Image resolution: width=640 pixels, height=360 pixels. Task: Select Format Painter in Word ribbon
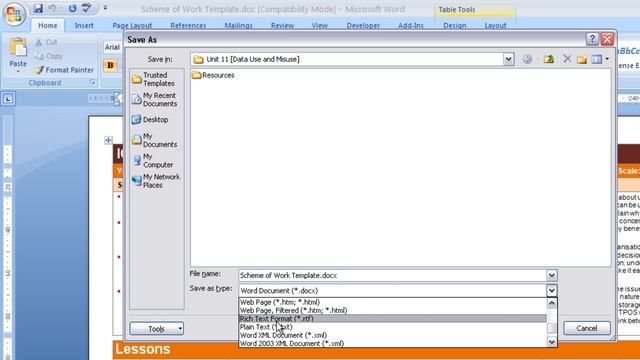click(x=64, y=70)
